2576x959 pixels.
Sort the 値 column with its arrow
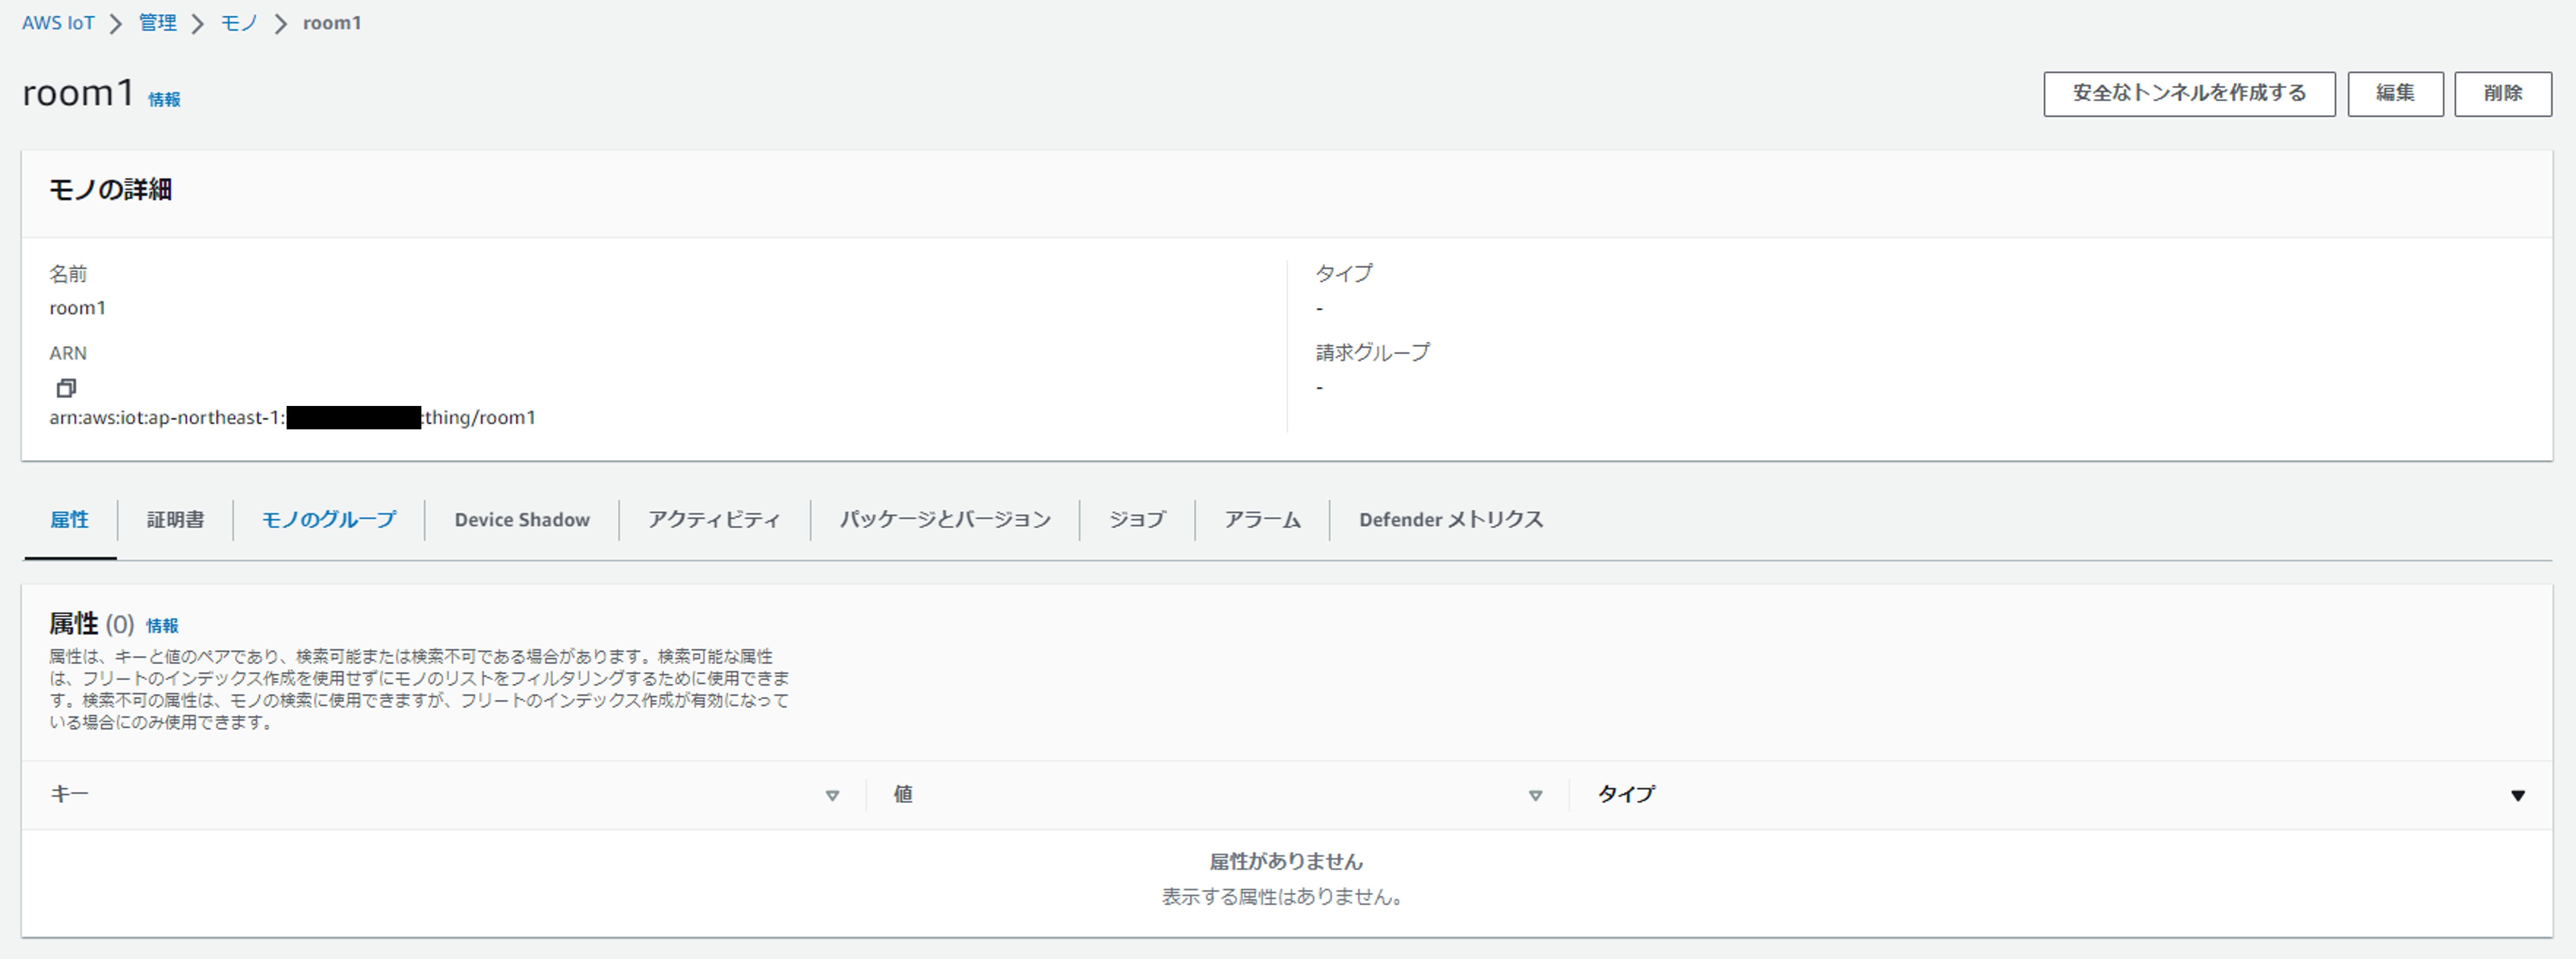tap(1535, 796)
